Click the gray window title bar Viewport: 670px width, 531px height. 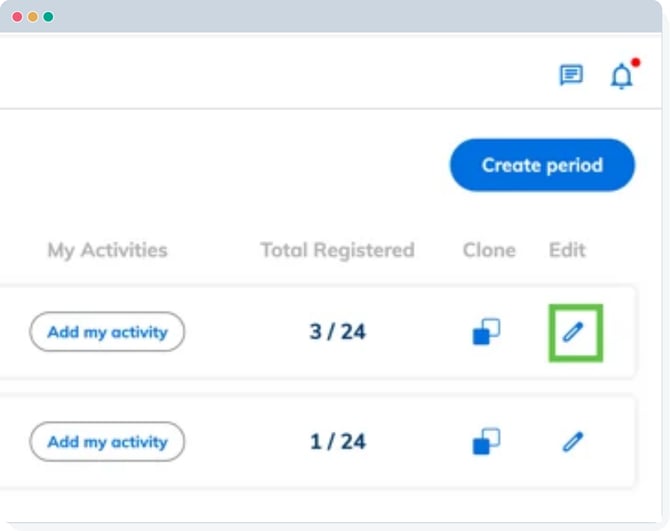point(350,16)
